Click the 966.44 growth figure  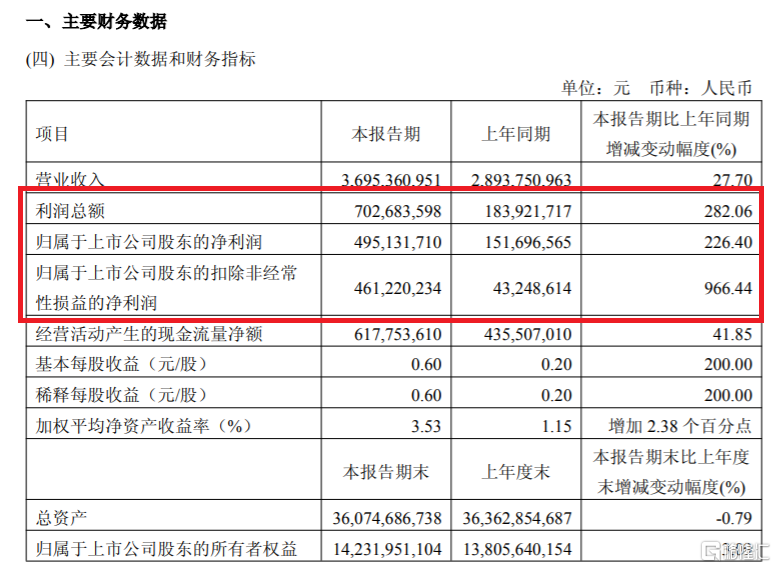(x=728, y=288)
